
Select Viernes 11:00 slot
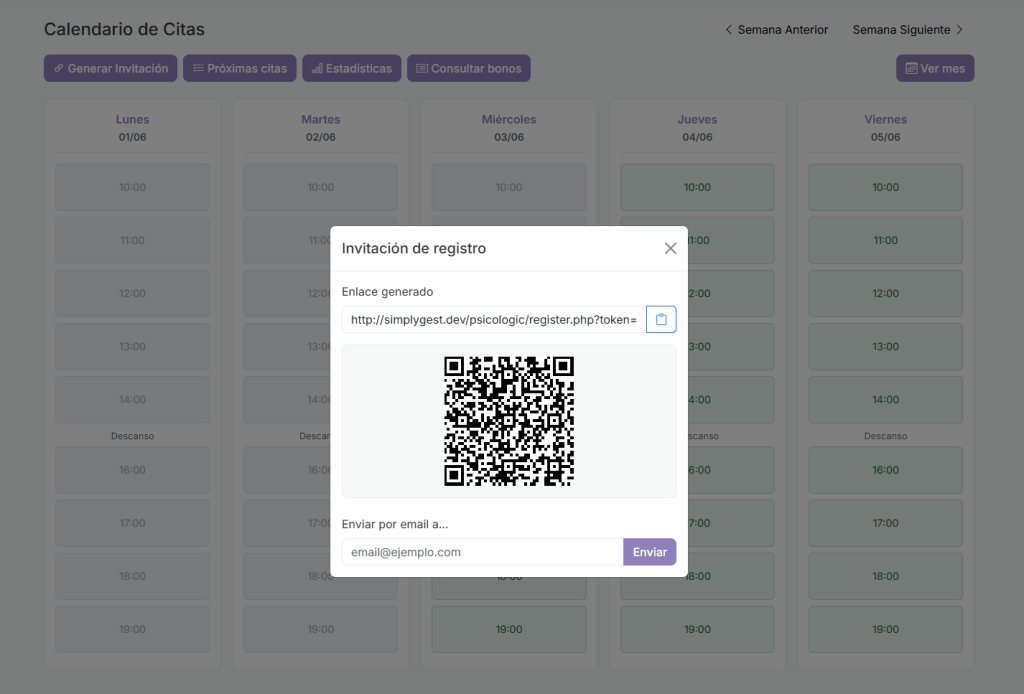(x=886, y=240)
